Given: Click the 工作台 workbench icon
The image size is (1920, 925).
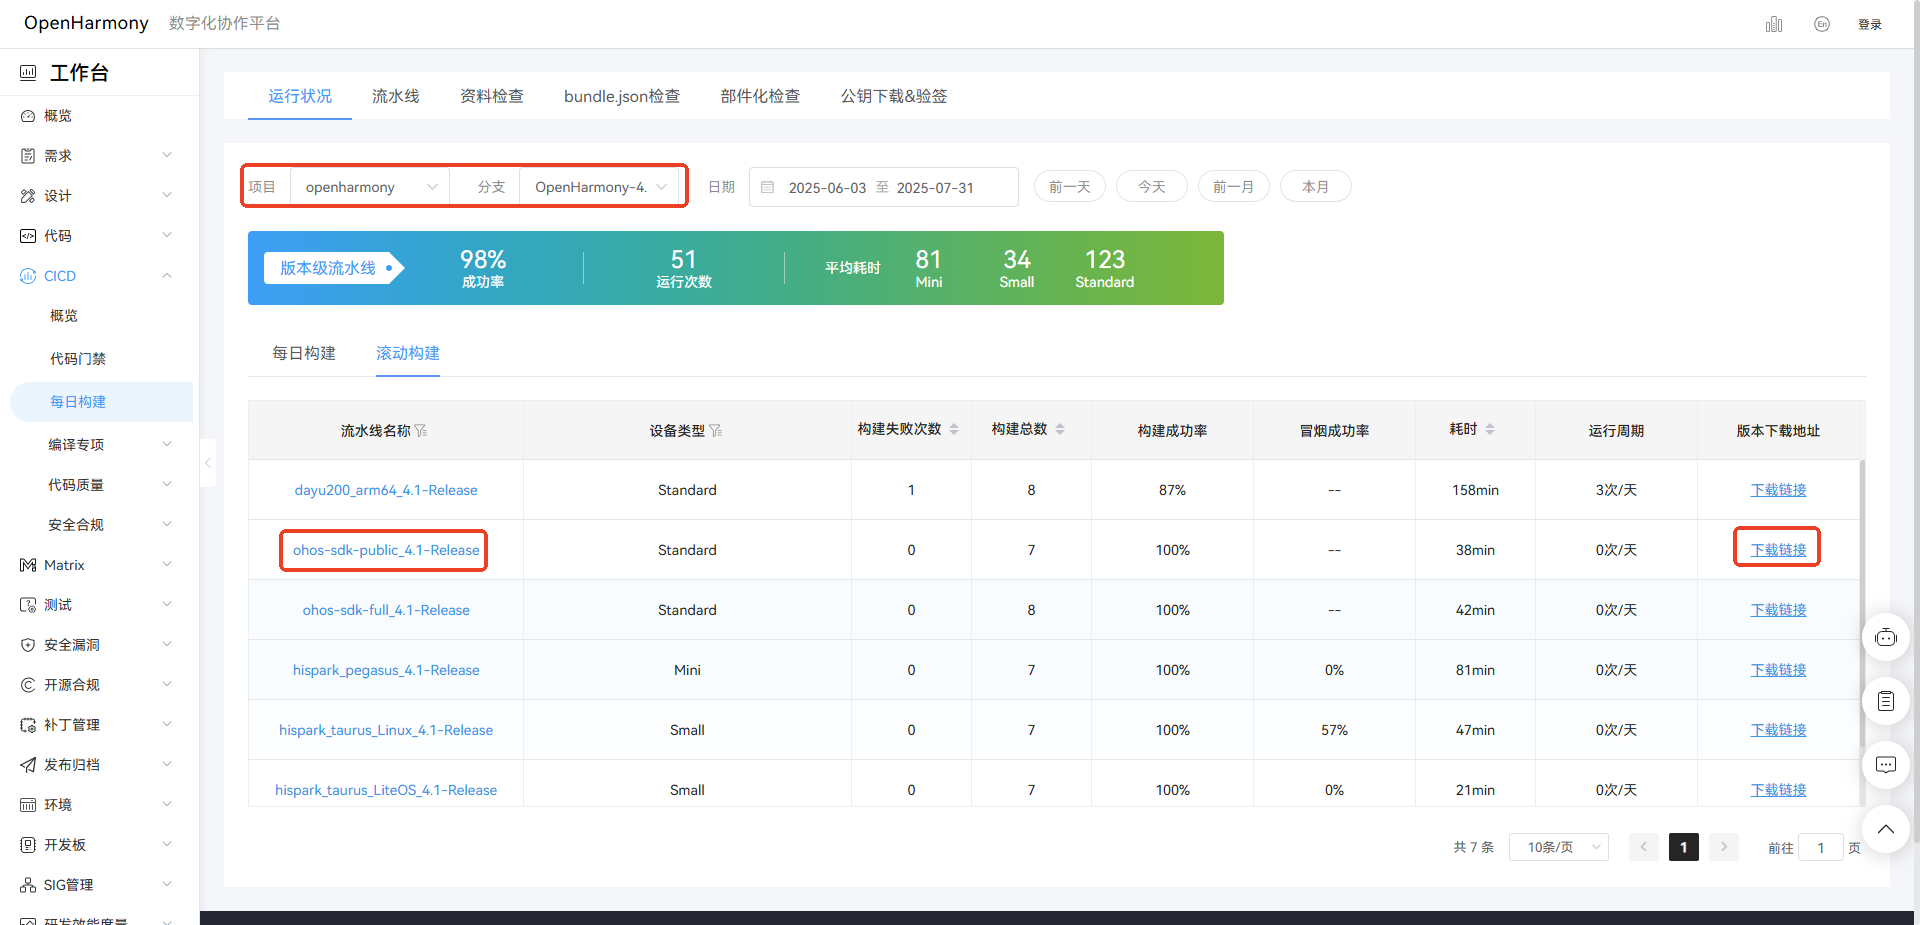Looking at the screenshot, I should pos(28,73).
